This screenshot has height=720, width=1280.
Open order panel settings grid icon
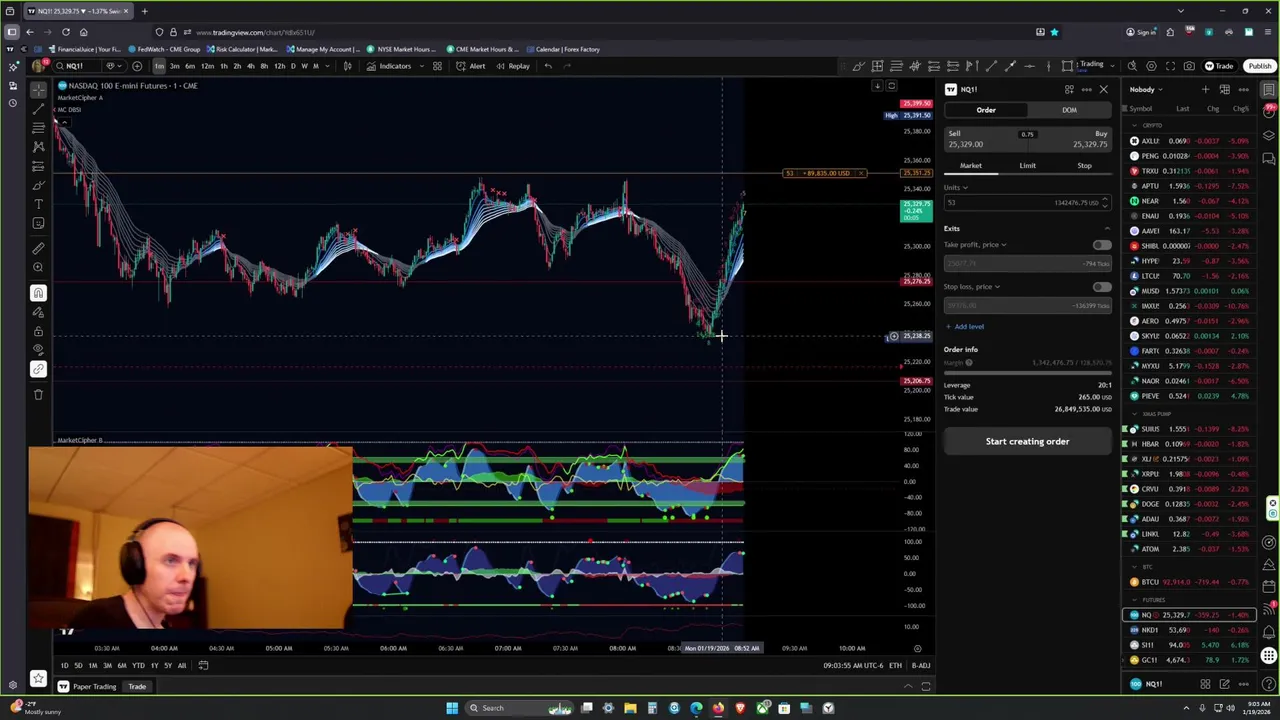click(x=1069, y=89)
